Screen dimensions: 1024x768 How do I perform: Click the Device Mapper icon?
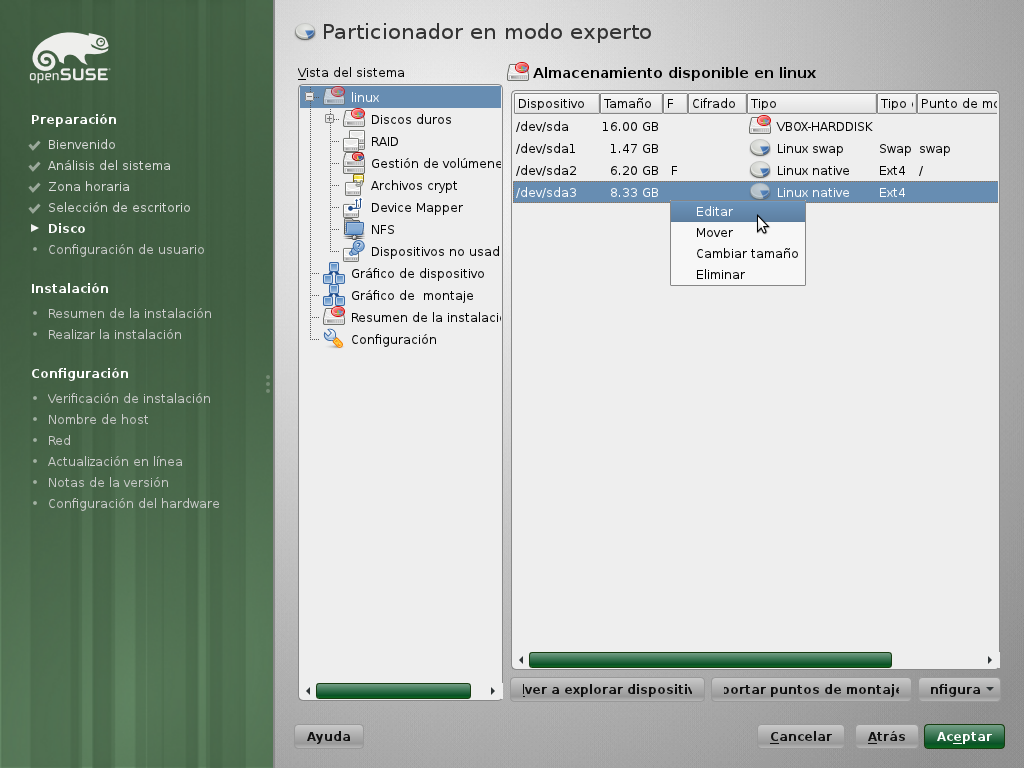coord(354,207)
